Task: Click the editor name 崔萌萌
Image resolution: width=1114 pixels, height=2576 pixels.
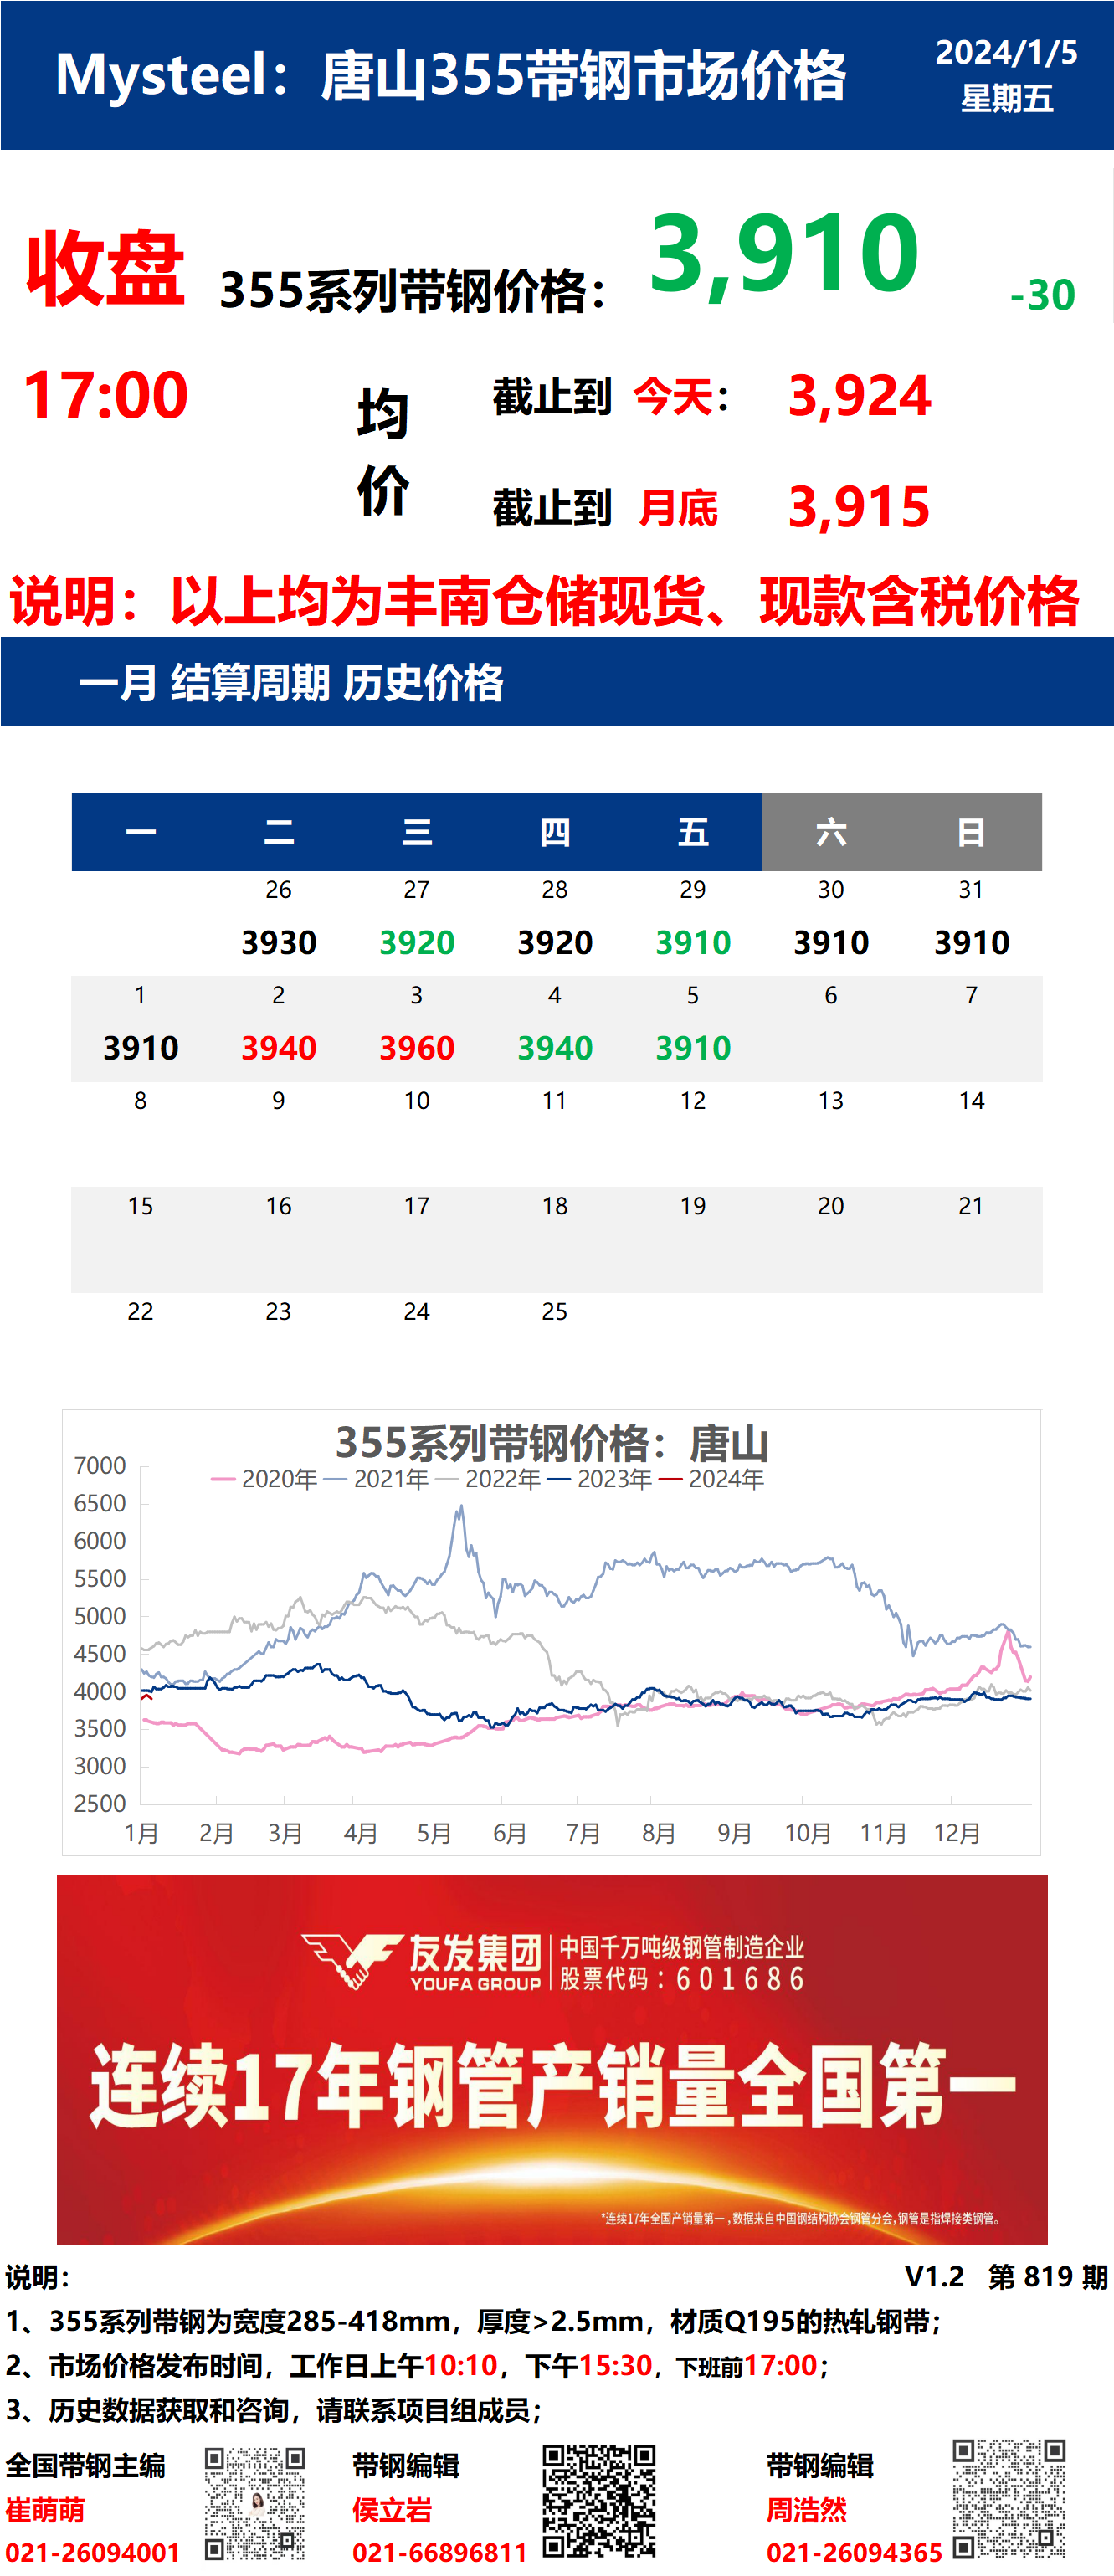Action: [x=45, y=2510]
